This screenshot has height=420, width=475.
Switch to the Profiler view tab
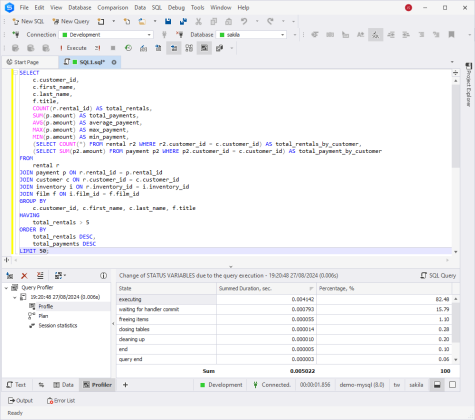click(97, 385)
